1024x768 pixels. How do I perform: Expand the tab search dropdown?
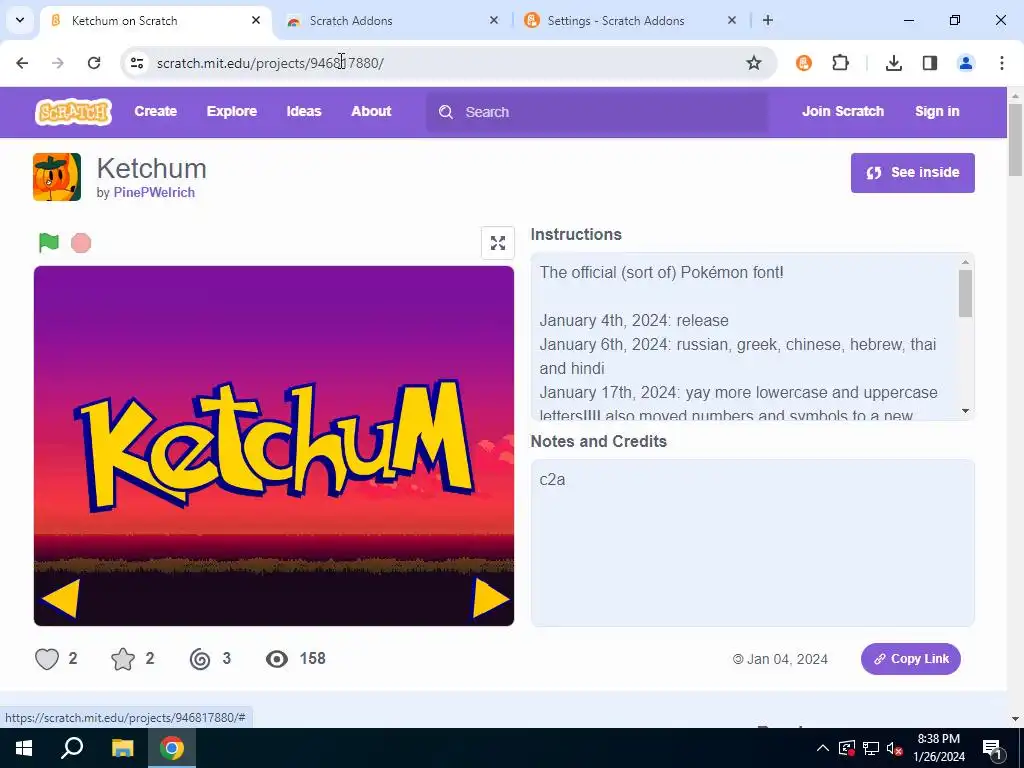[20, 20]
